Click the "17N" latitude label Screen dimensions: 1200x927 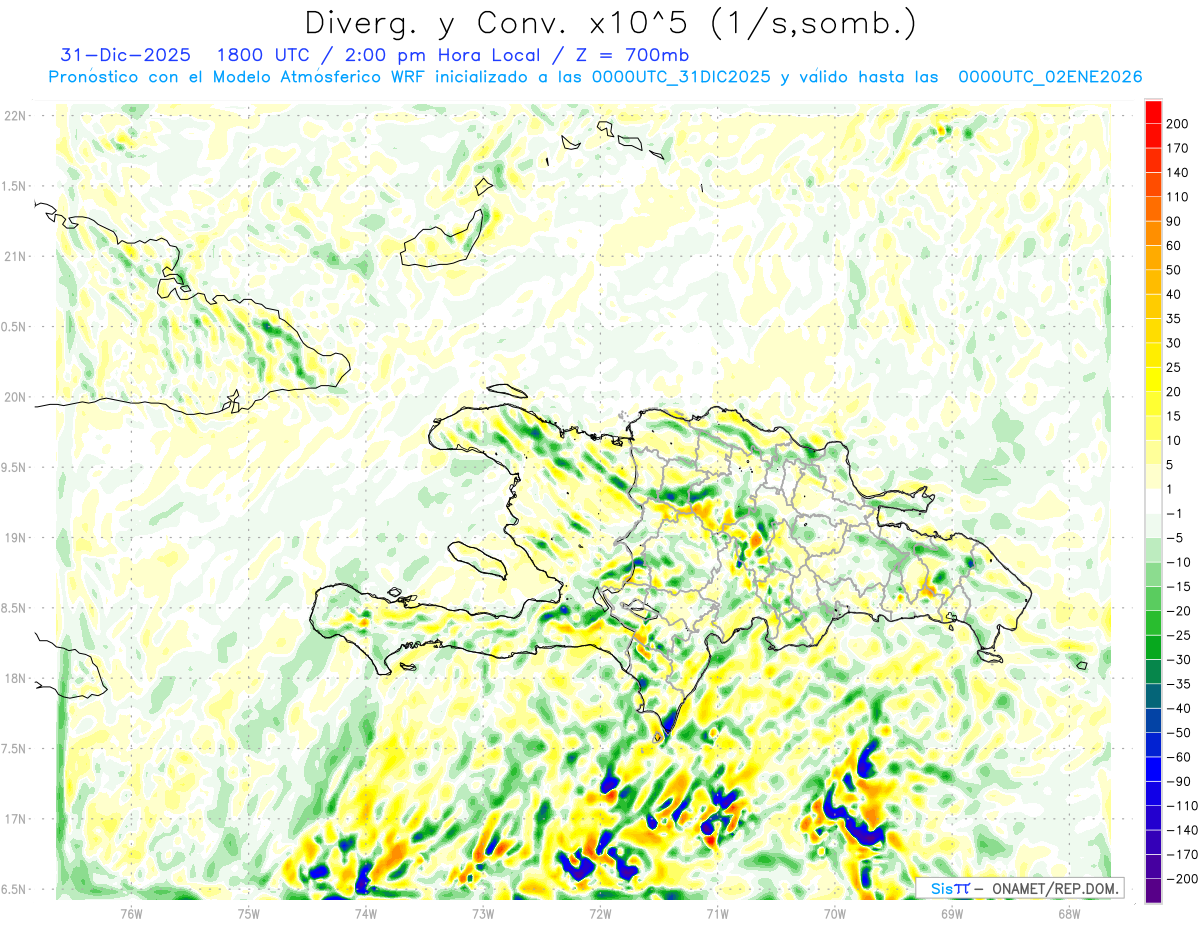[14, 819]
